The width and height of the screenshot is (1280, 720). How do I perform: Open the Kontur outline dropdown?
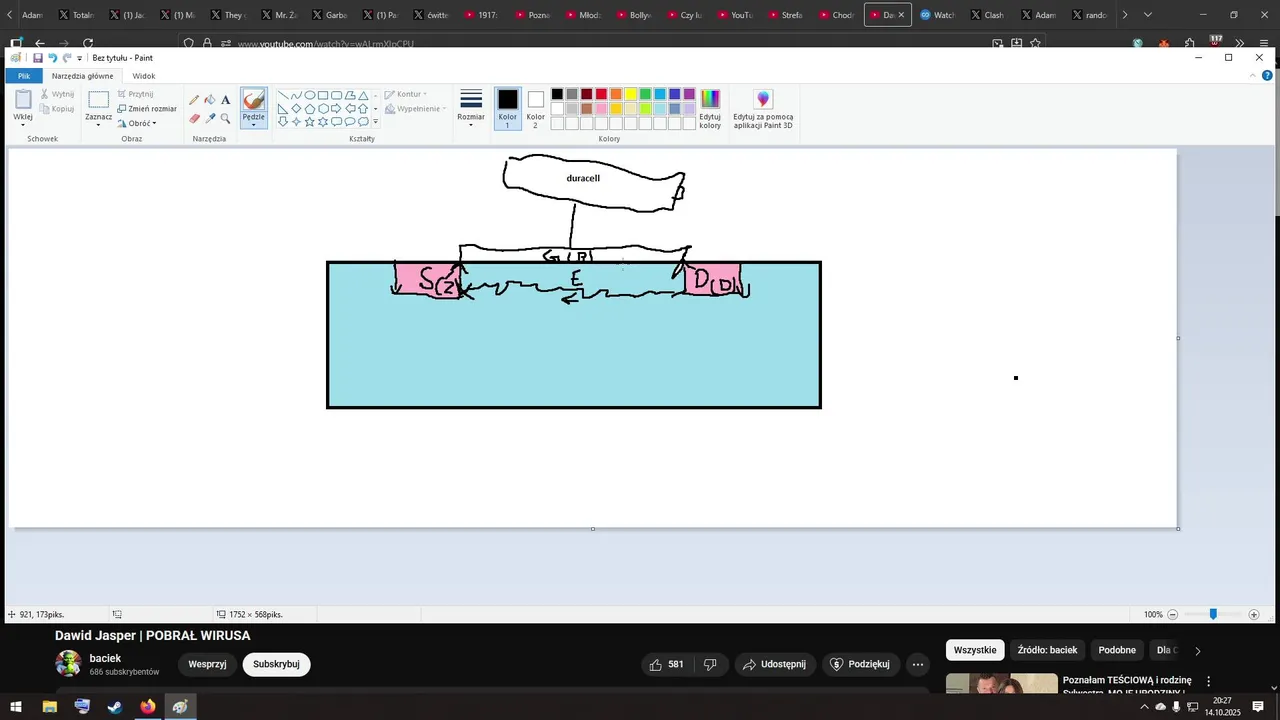tap(406, 94)
